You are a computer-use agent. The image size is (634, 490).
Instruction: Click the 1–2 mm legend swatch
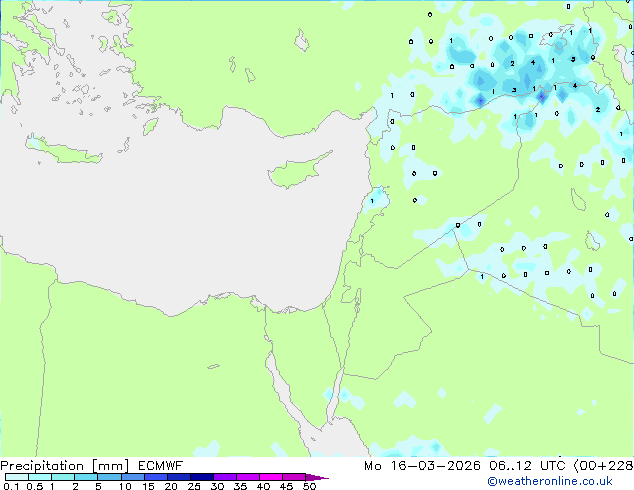point(63,477)
